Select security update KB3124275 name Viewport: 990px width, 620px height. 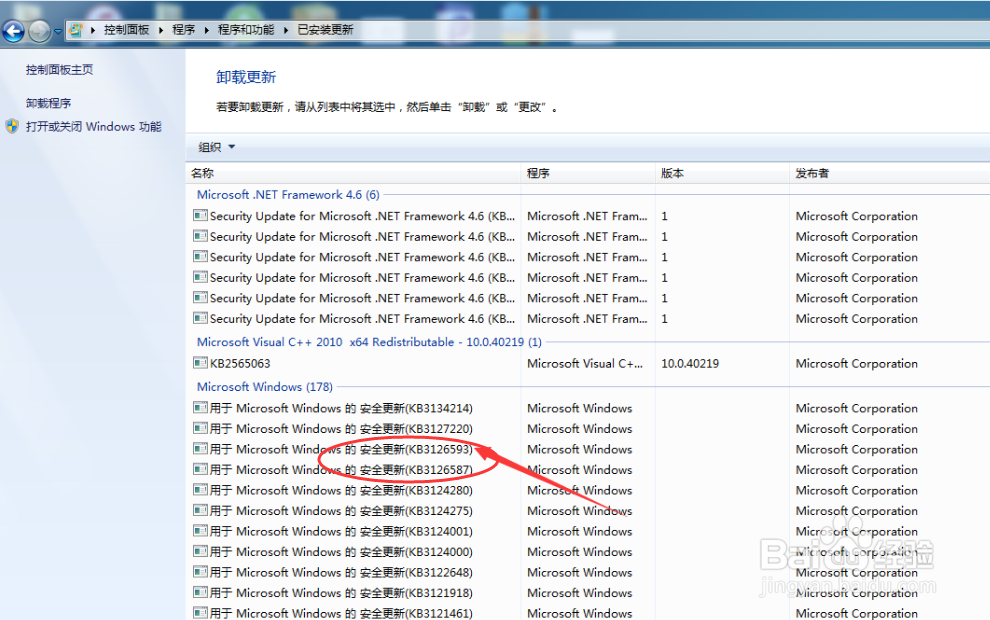(341, 511)
